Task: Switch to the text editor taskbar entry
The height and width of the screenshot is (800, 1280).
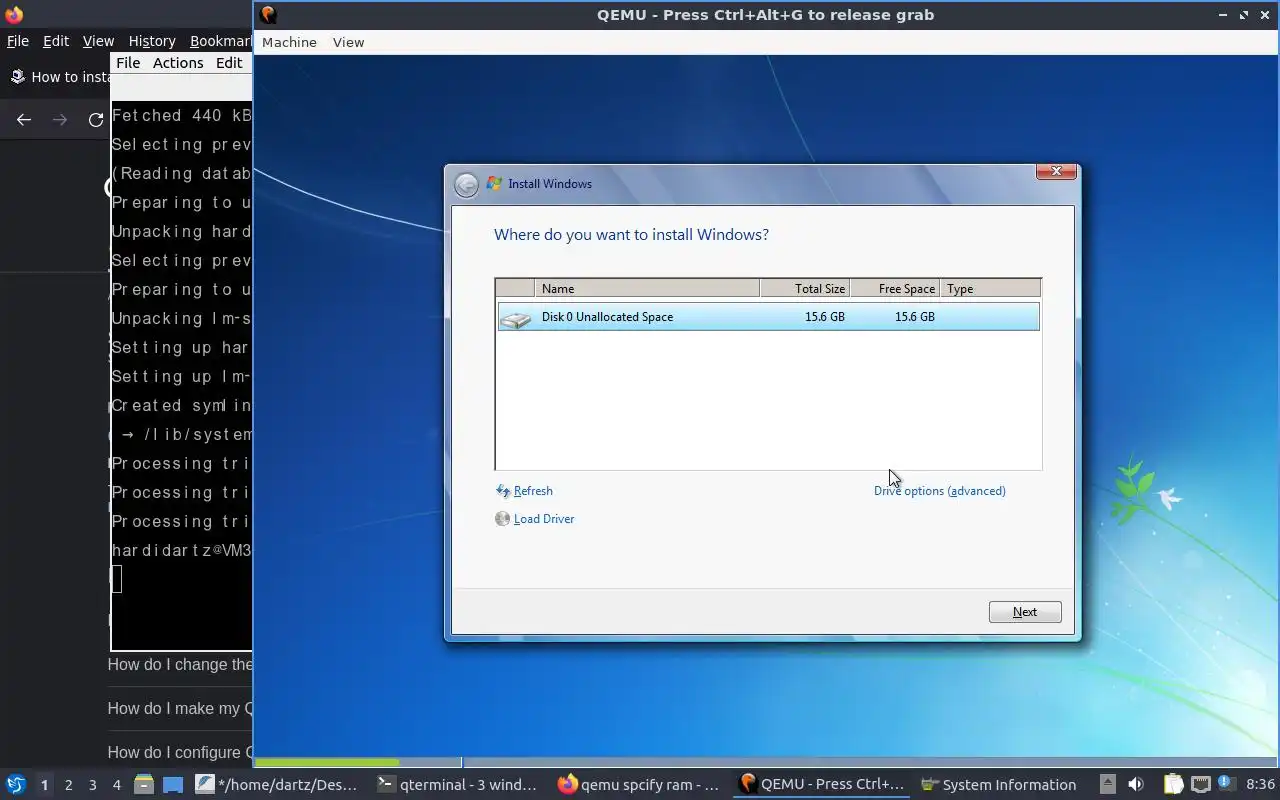Action: click(x=277, y=785)
